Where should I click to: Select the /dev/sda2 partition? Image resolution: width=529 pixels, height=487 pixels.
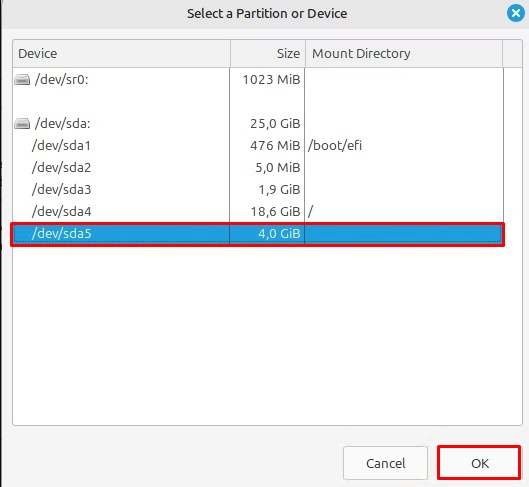tap(258, 167)
